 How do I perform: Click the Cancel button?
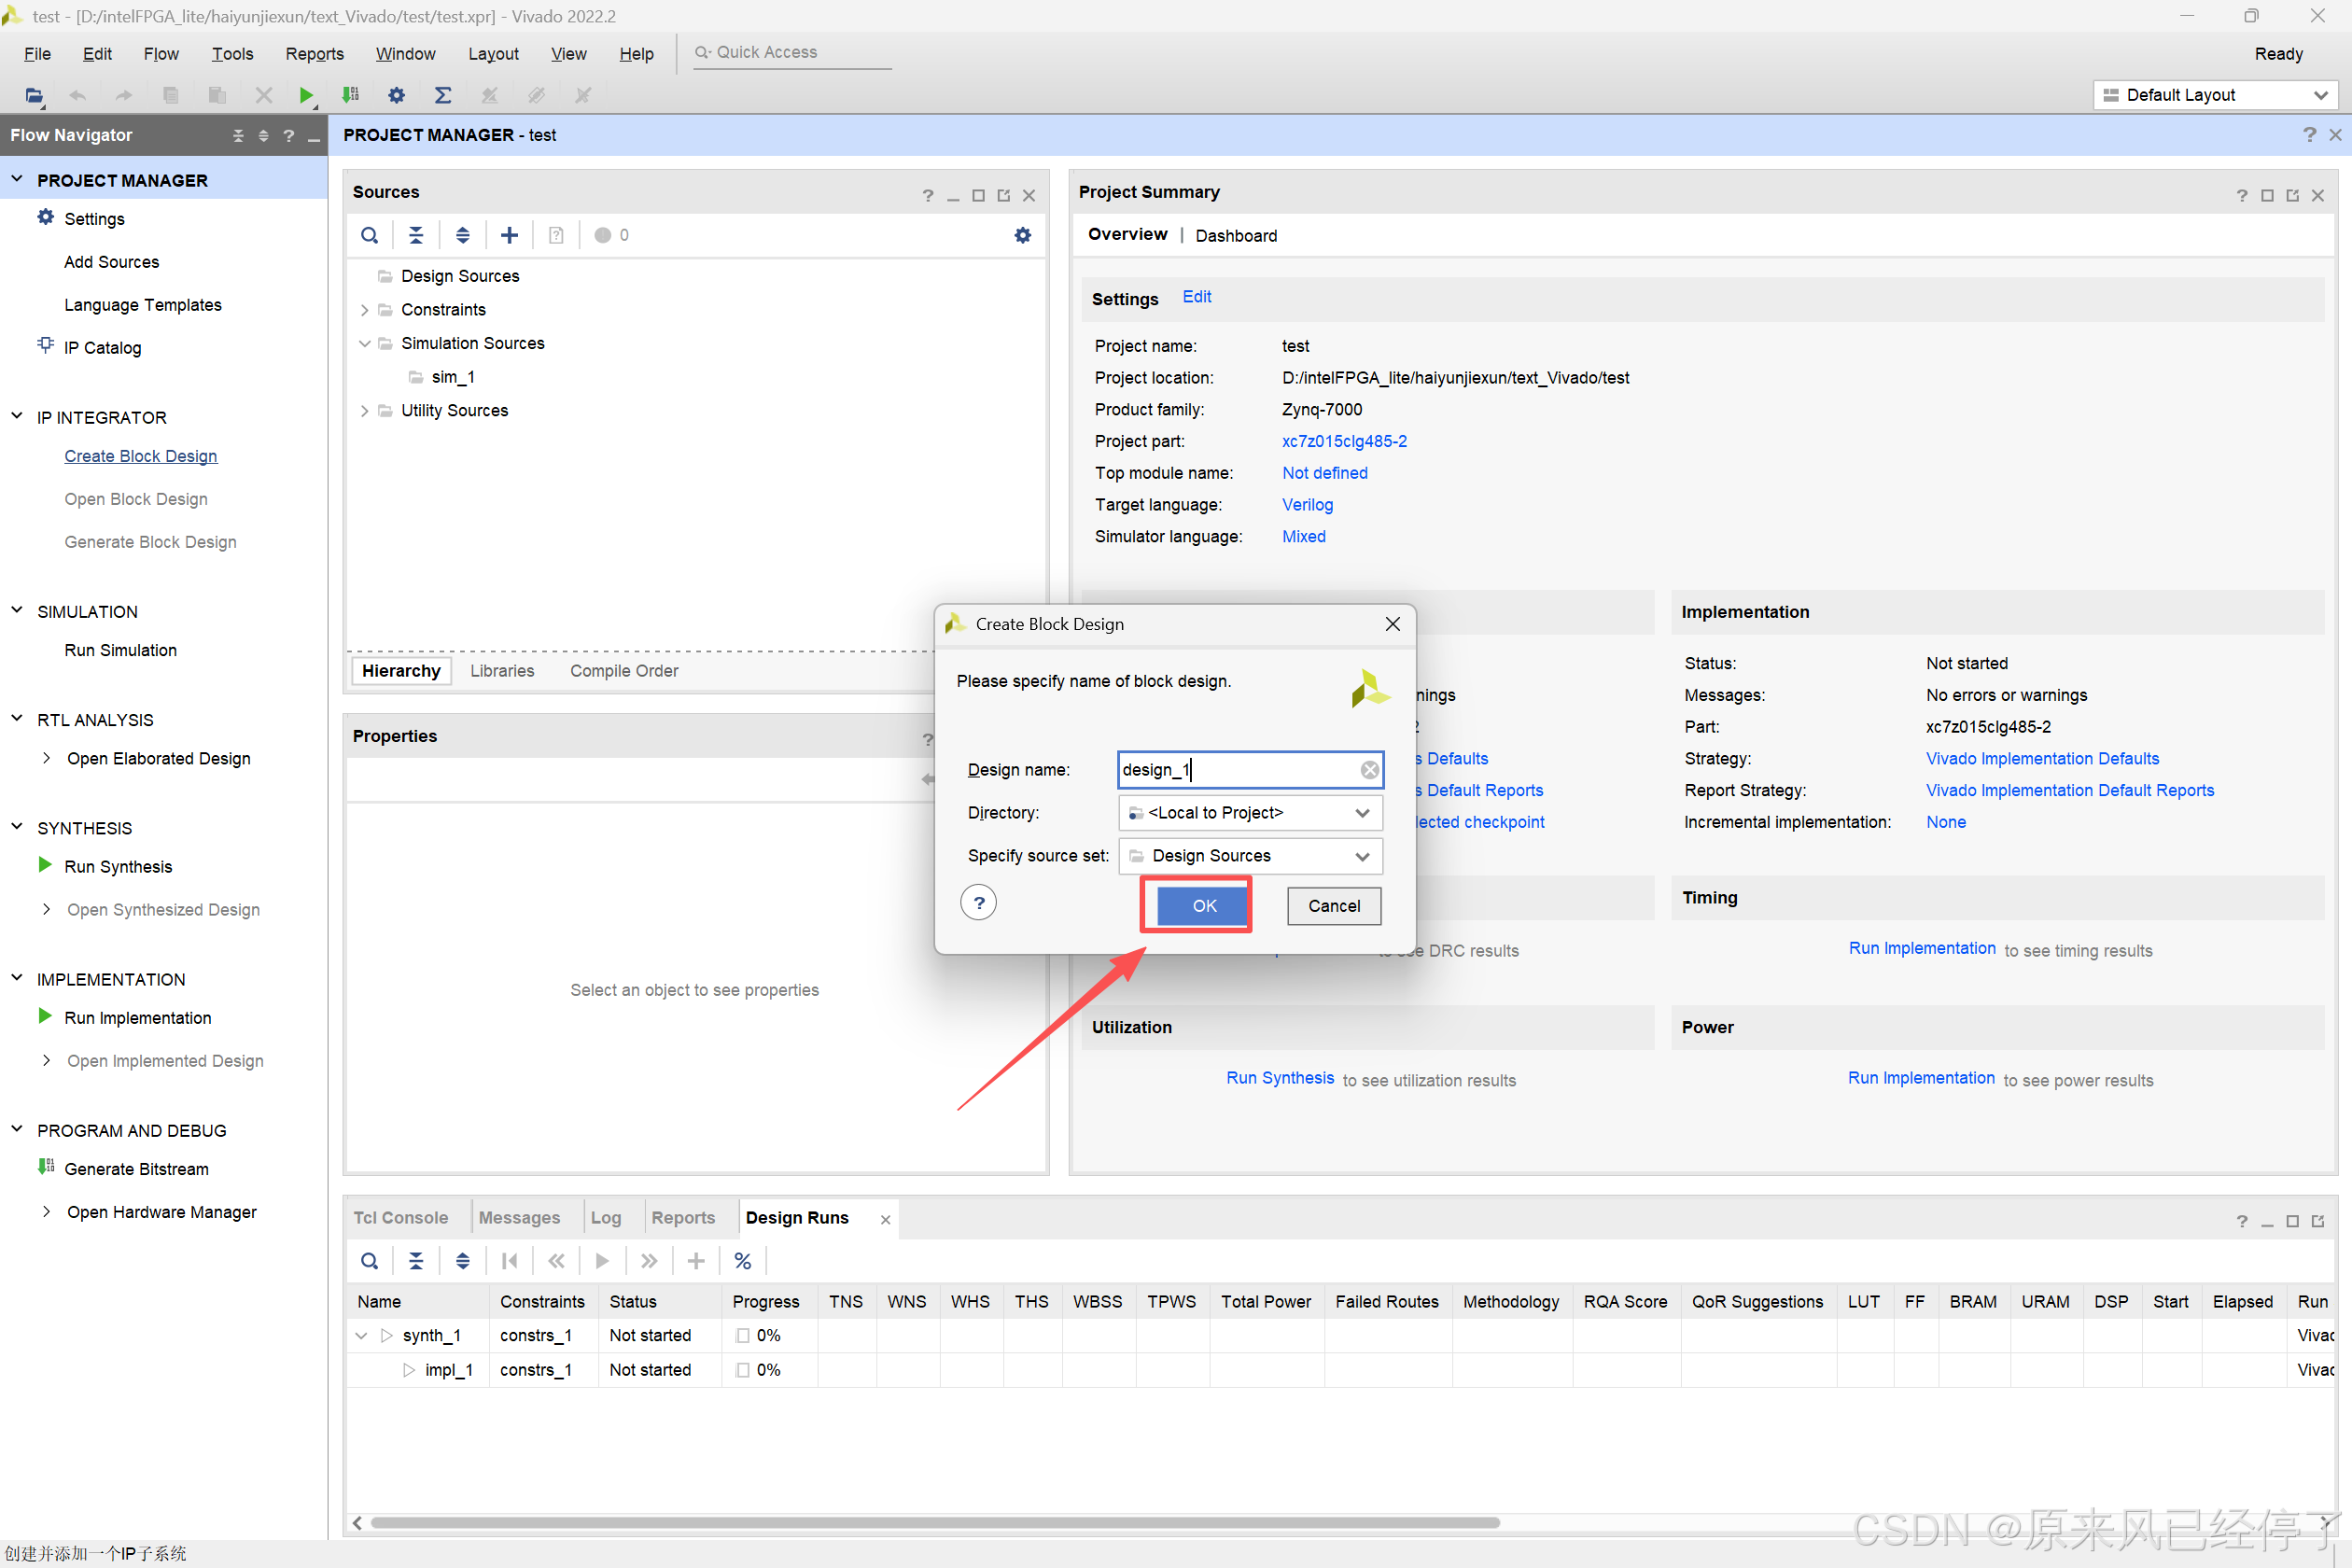tap(1333, 905)
